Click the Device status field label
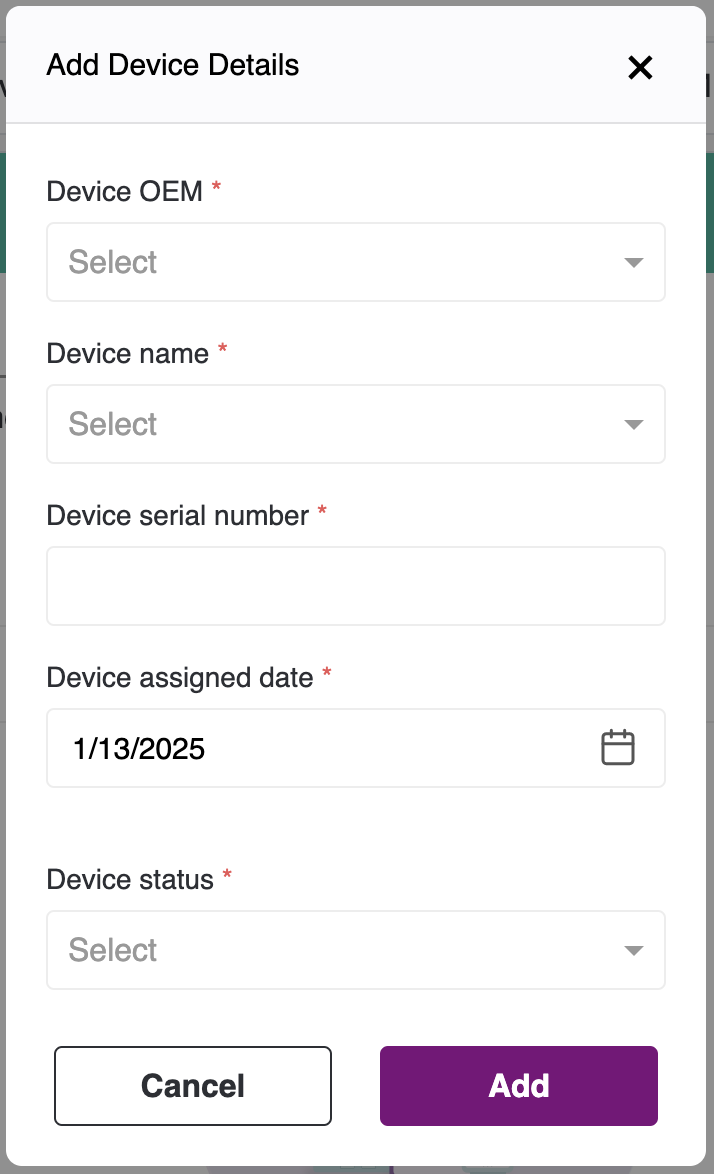Viewport: 714px width, 1174px height. tap(130, 879)
